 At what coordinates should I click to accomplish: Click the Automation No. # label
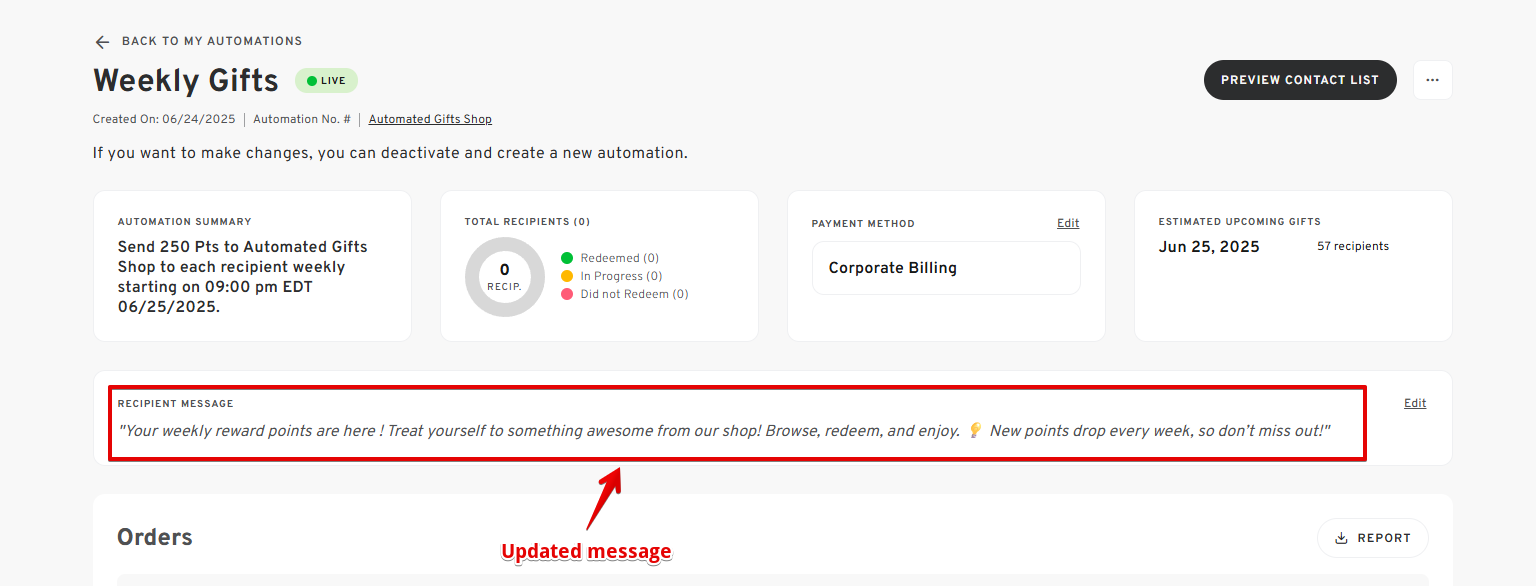tap(302, 119)
